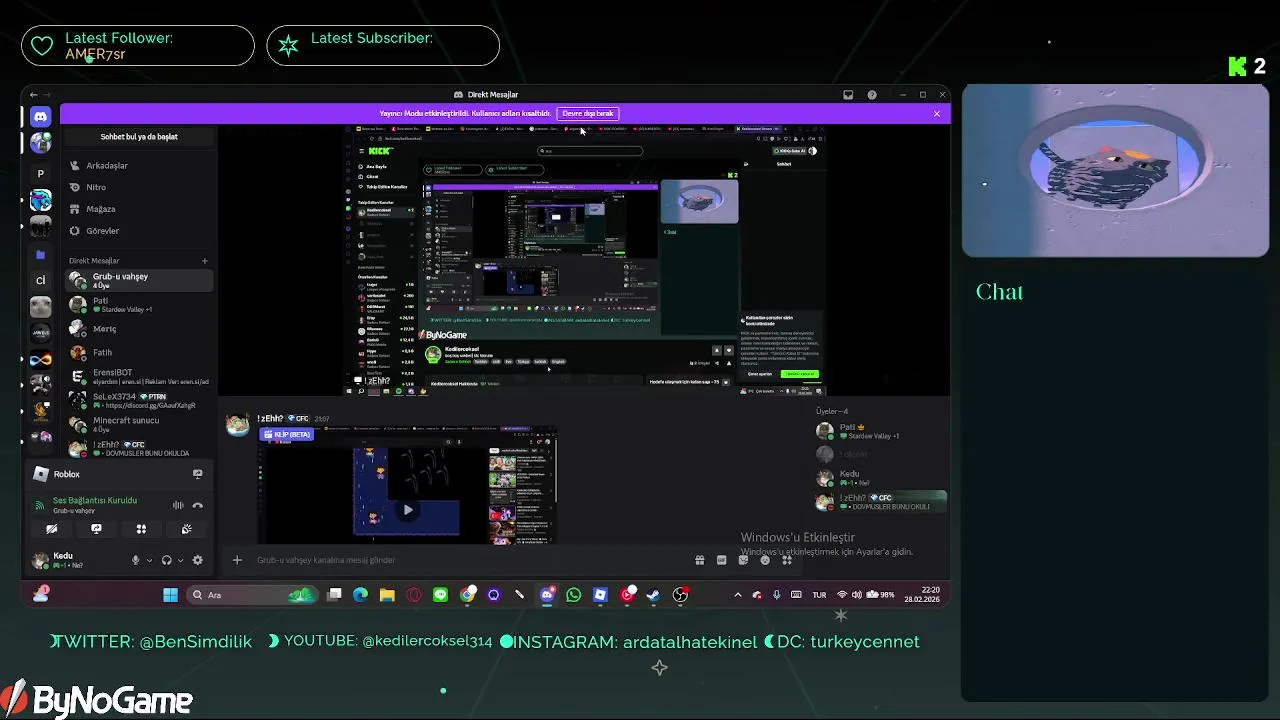Select Kedu in the member list
The width and height of the screenshot is (1280, 720).
[880, 478]
